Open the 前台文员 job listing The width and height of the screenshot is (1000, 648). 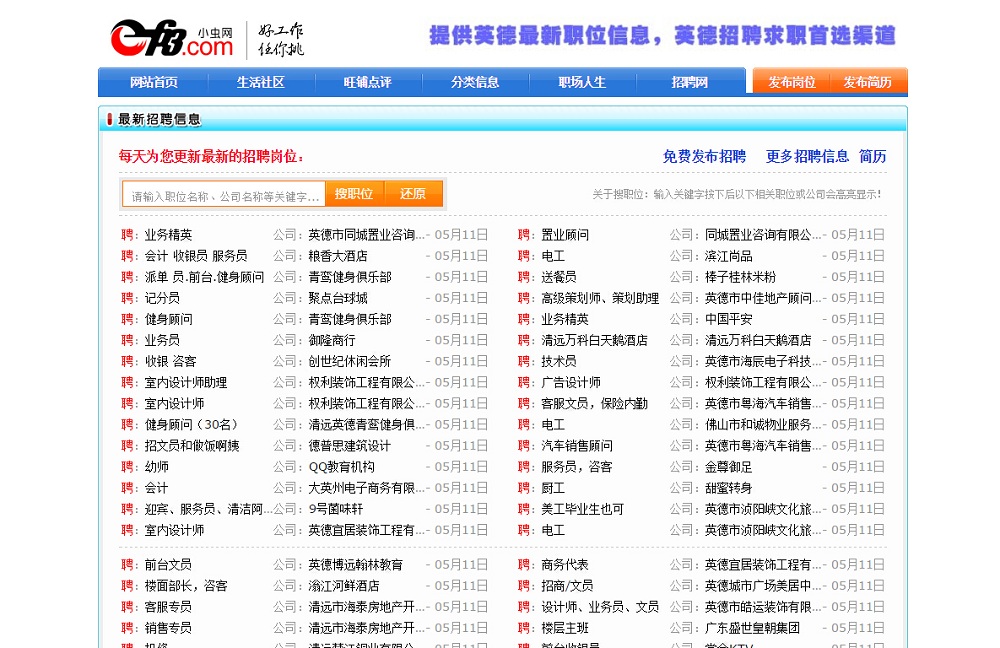tap(168, 565)
